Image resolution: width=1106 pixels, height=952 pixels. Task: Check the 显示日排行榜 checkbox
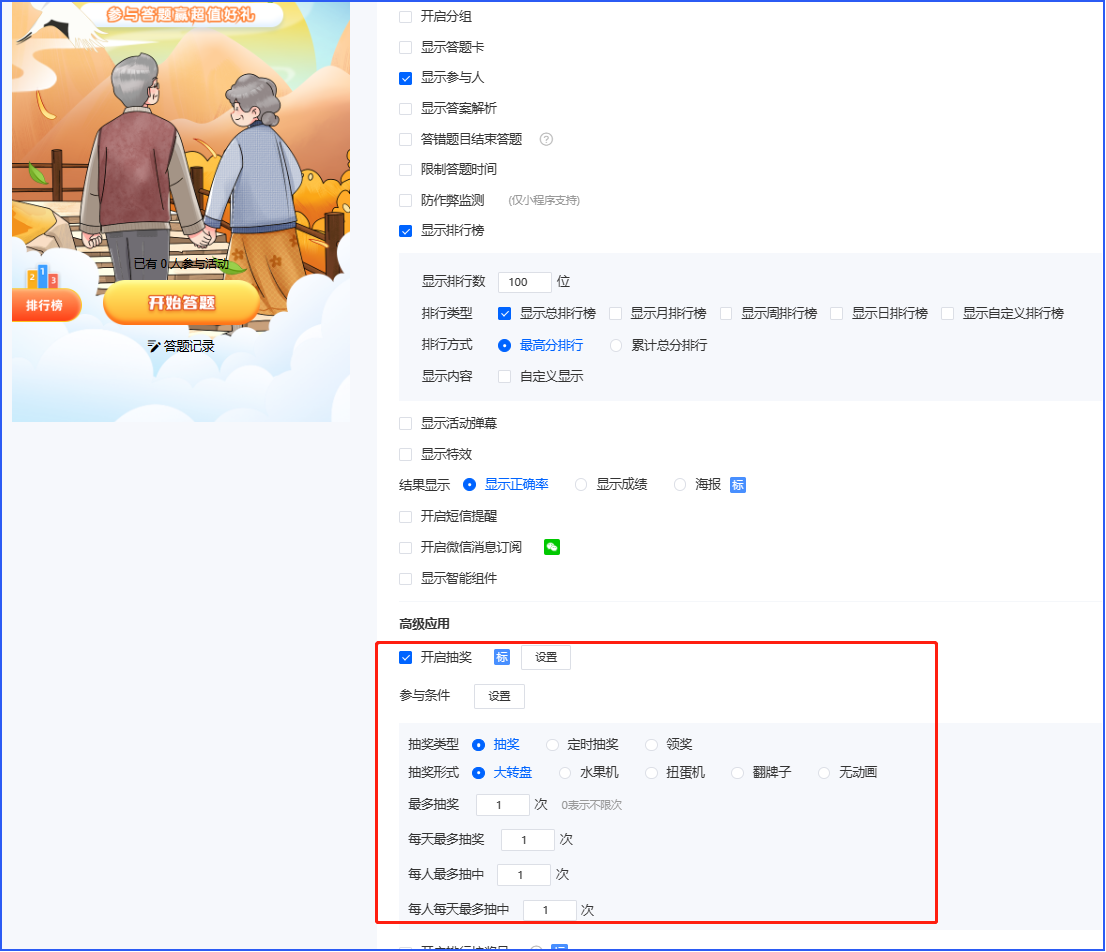837,314
